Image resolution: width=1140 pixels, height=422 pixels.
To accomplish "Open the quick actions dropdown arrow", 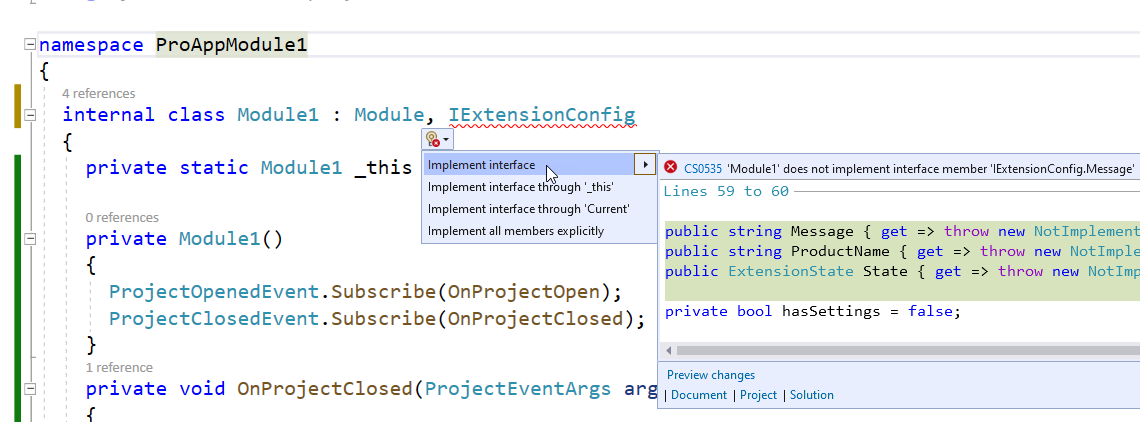I will (x=446, y=138).
